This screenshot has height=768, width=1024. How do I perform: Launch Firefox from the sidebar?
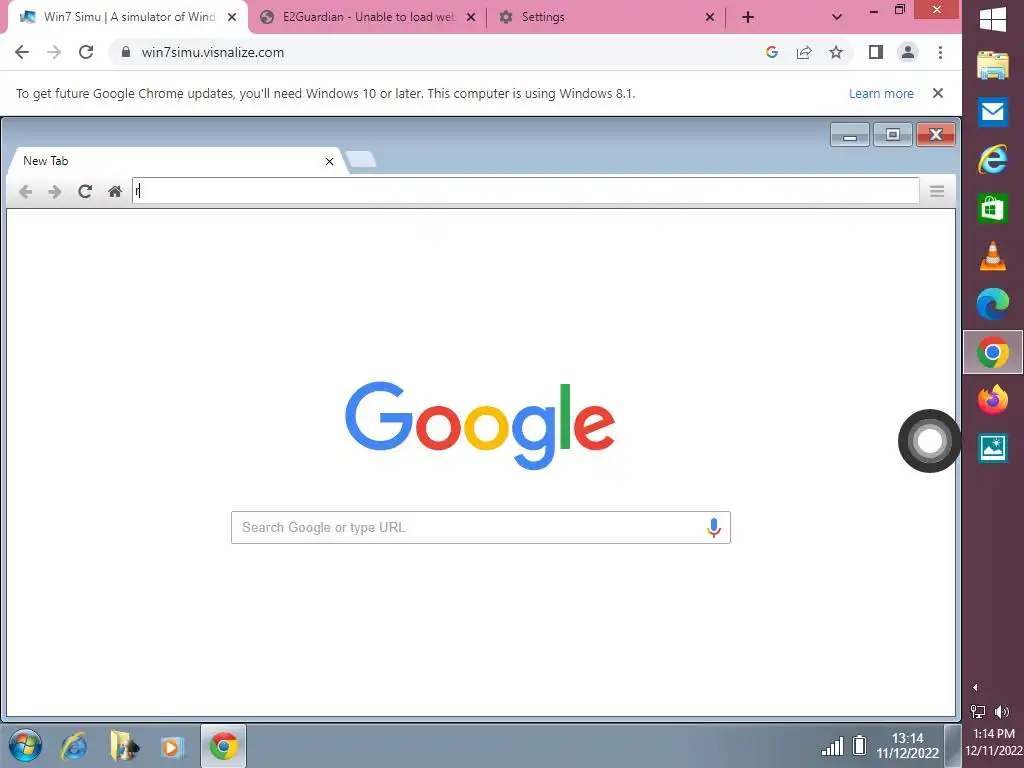pos(993,400)
